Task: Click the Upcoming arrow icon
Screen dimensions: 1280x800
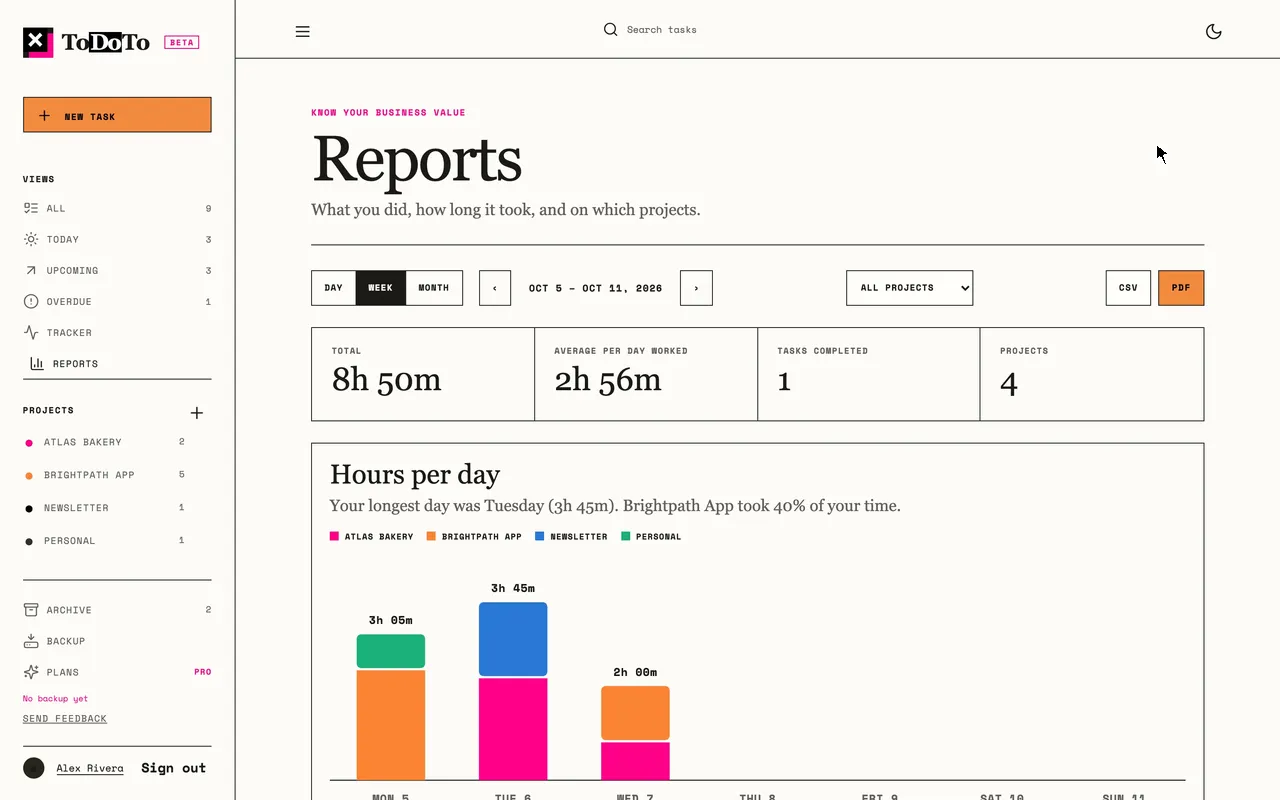Action: (x=31, y=270)
